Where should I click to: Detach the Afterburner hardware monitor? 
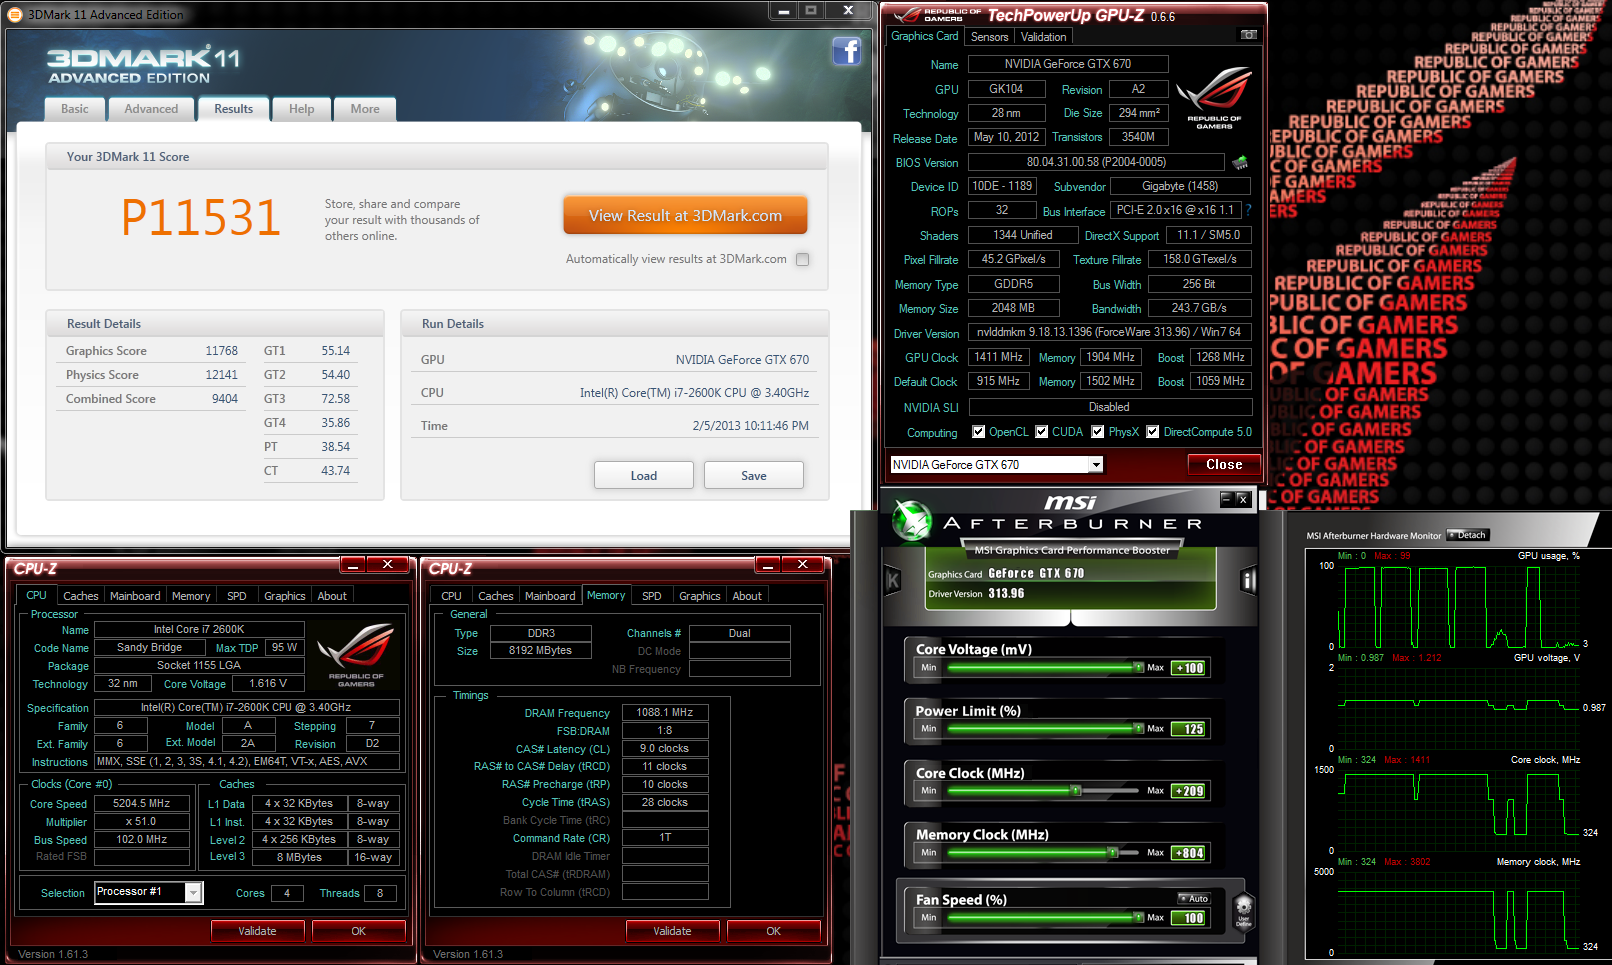click(x=1467, y=535)
